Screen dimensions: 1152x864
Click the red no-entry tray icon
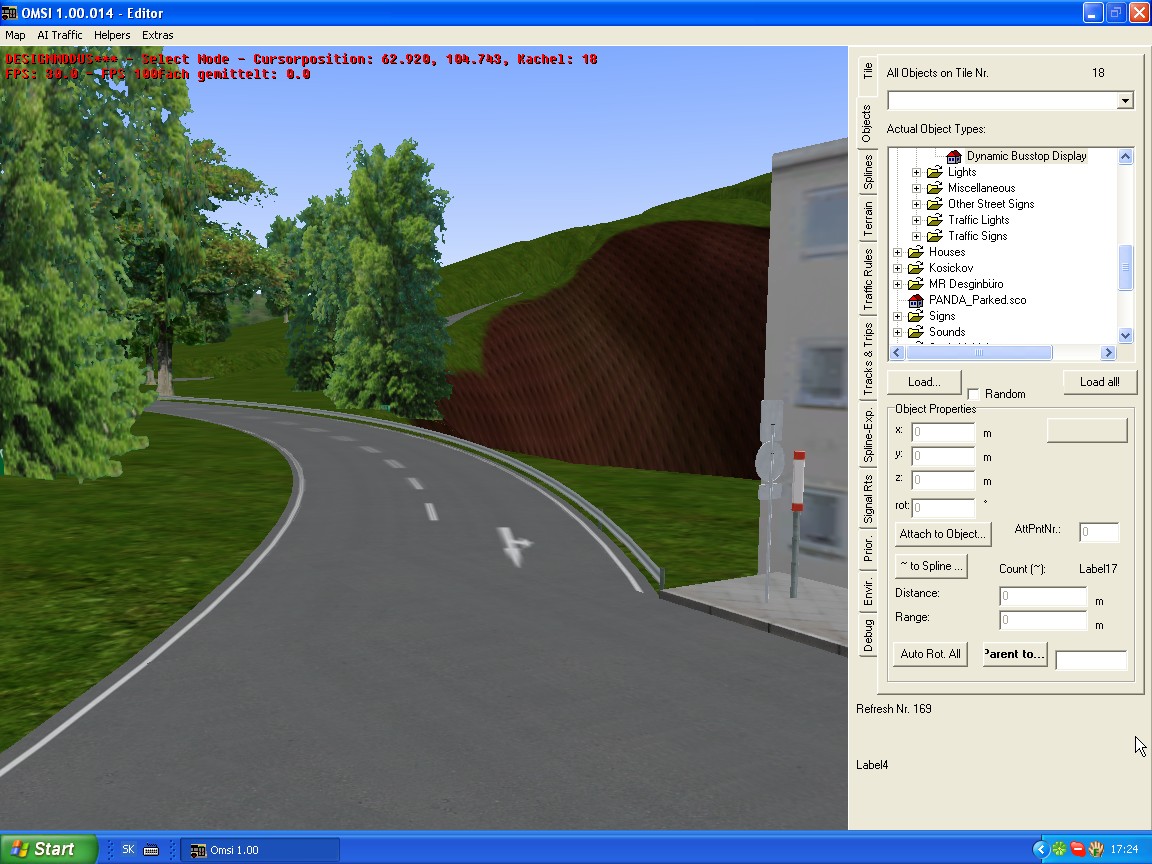click(1078, 849)
